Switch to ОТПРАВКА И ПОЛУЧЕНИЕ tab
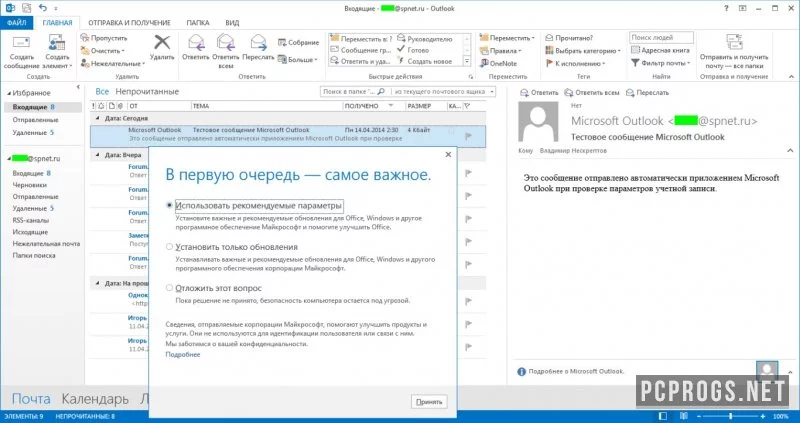This screenshot has width=800, height=423. [x=129, y=23]
